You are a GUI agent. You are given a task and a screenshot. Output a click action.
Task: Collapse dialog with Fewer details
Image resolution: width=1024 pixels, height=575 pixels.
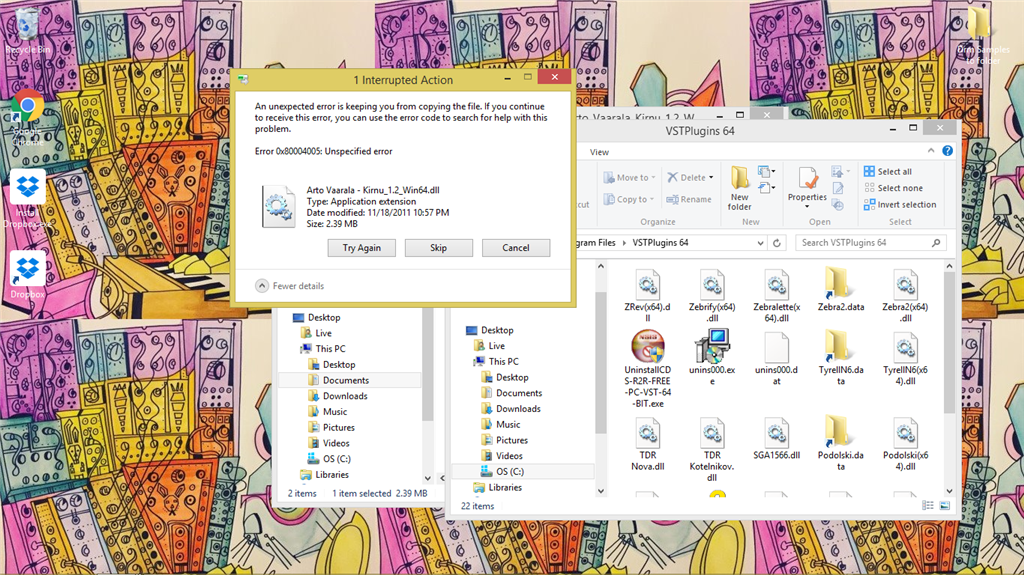click(289, 286)
